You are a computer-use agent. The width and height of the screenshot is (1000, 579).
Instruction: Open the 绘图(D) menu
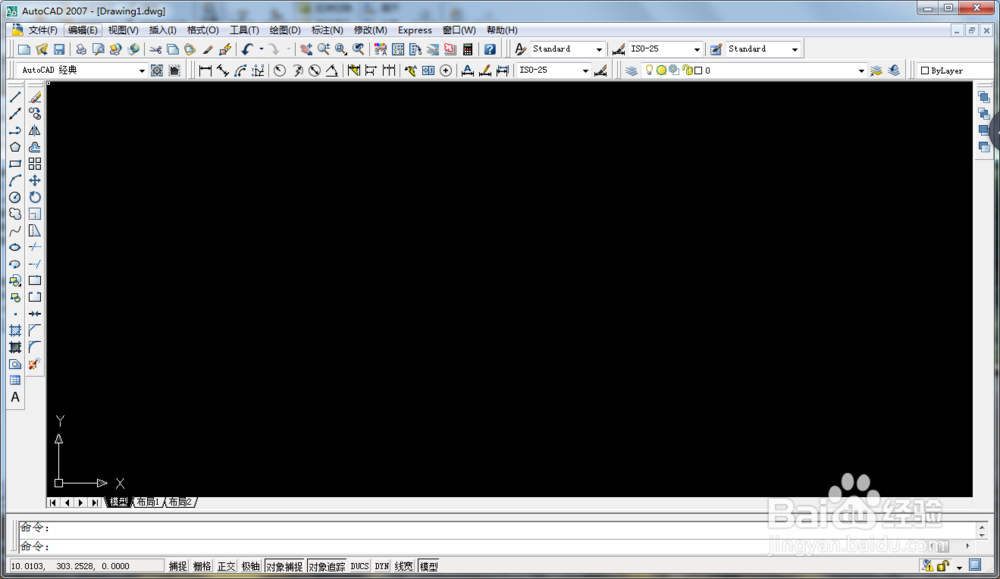[x=284, y=30]
